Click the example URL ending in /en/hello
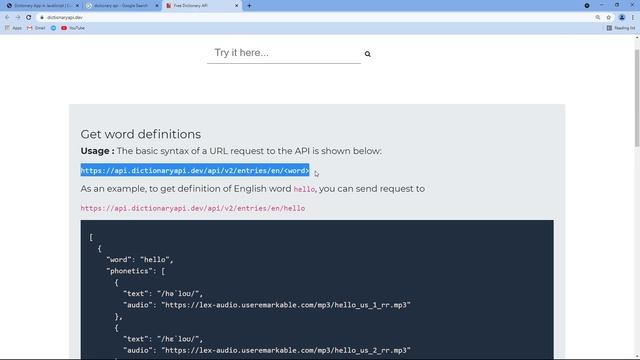 tap(193, 208)
